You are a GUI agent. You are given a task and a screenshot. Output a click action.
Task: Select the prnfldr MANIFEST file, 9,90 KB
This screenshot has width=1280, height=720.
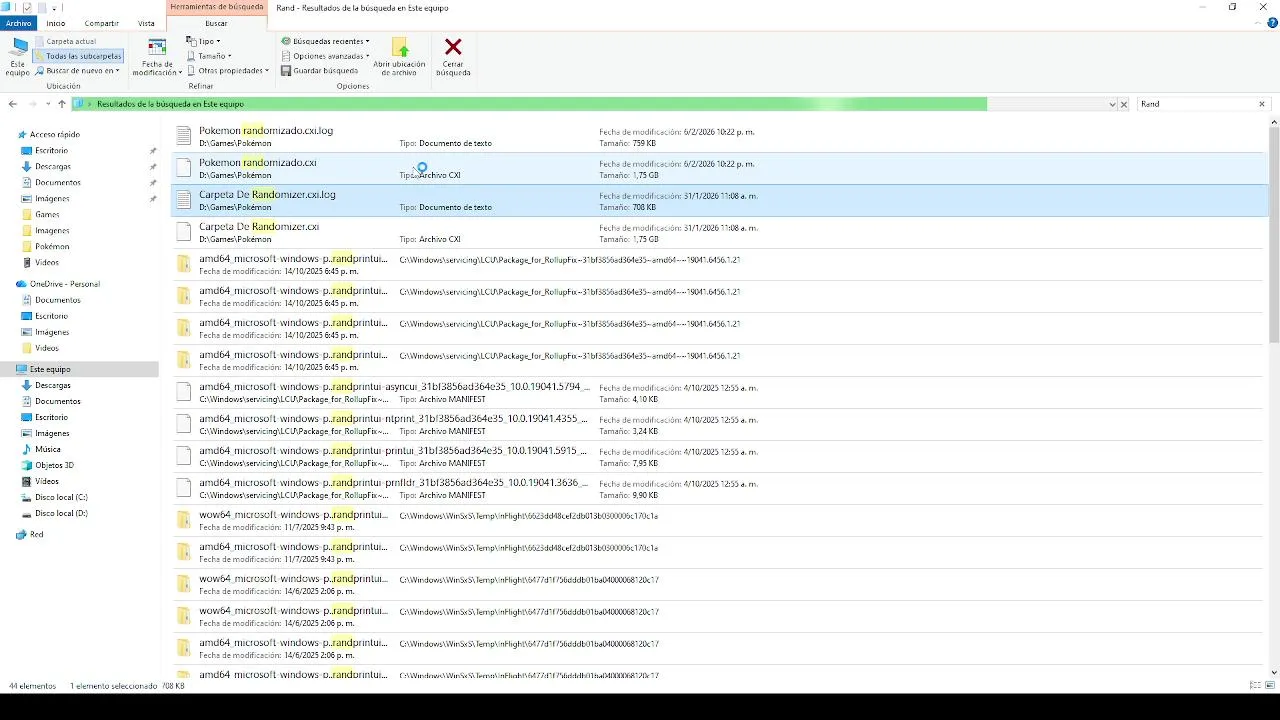tap(718, 488)
